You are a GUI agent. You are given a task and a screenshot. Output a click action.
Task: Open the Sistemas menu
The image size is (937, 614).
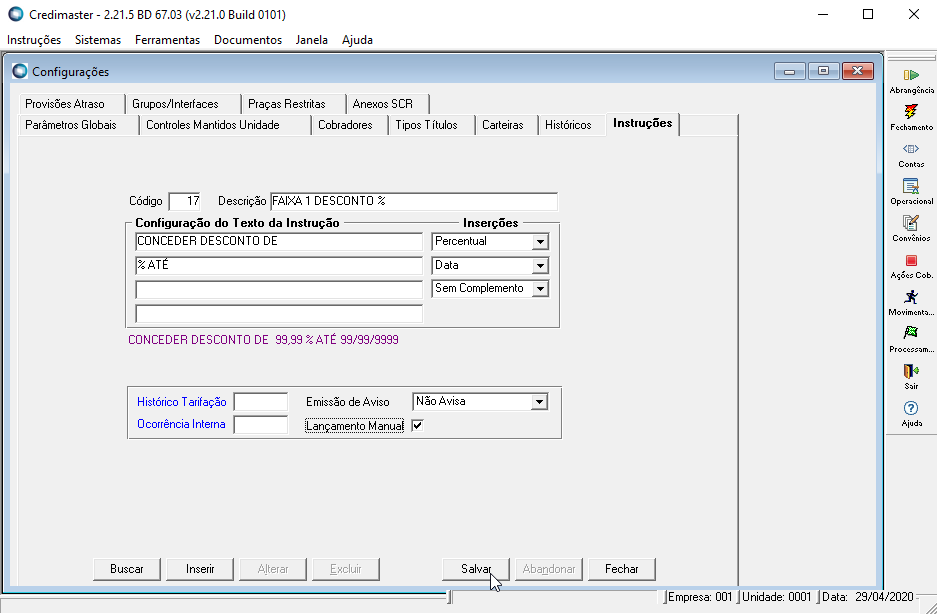coord(98,40)
